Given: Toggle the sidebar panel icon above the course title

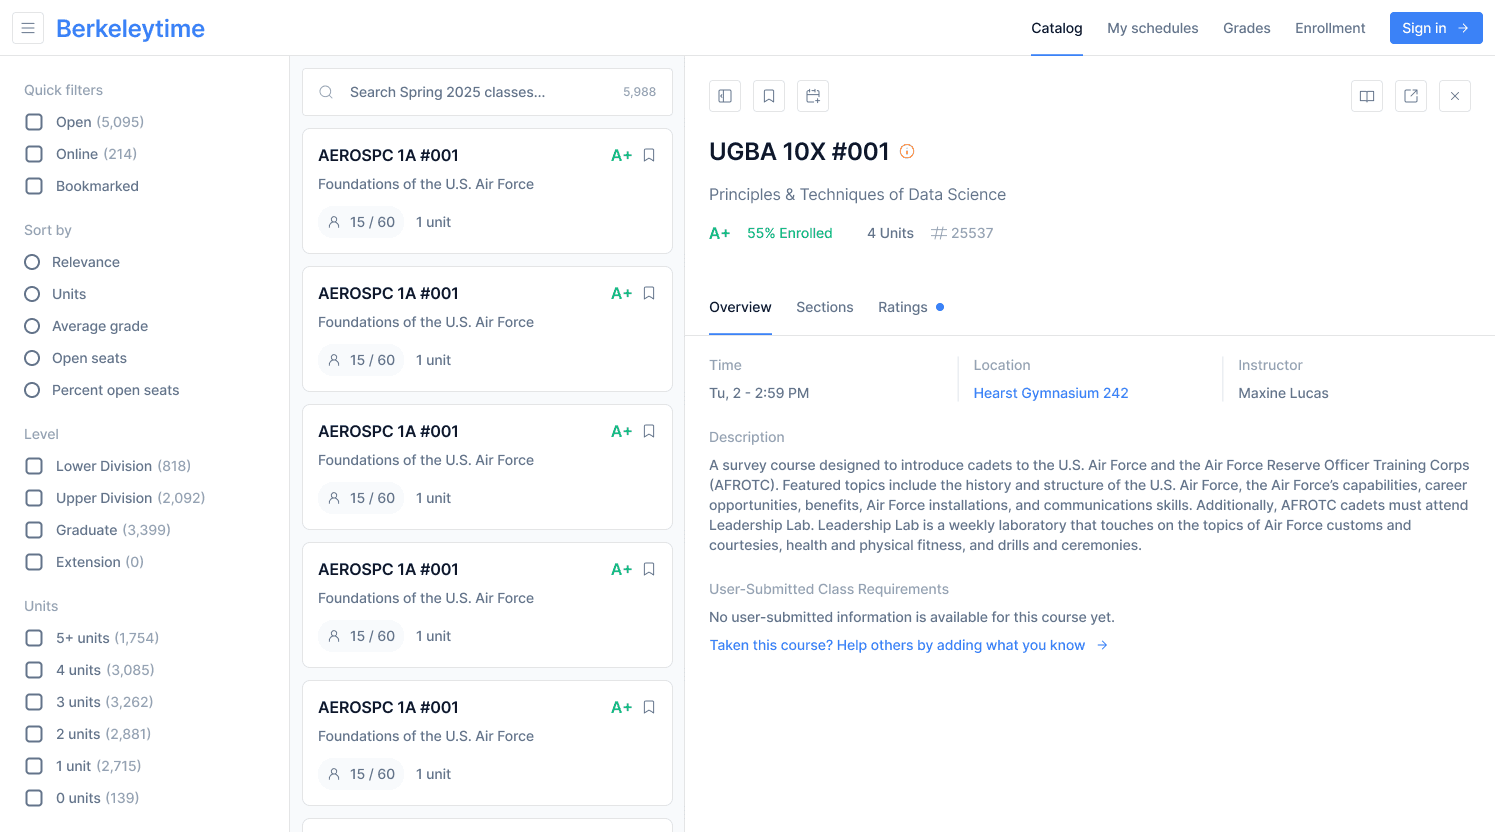Looking at the screenshot, I should pyautogui.click(x=725, y=96).
